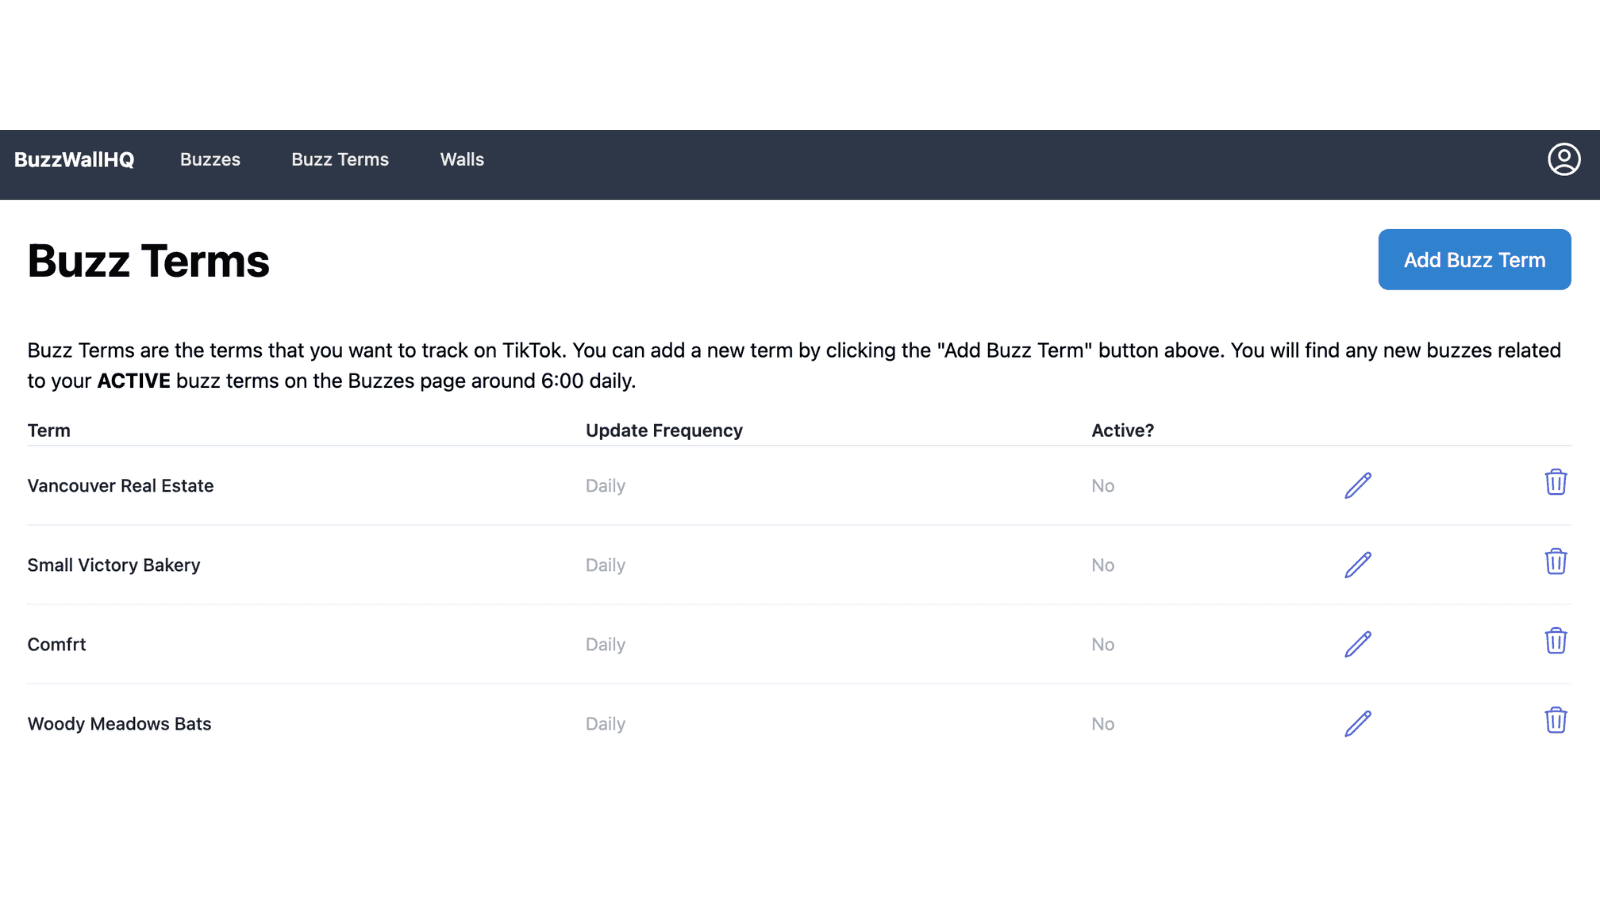
Task: Delete the Woody Meadows Bats term
Action: [x=1555, y=720]
